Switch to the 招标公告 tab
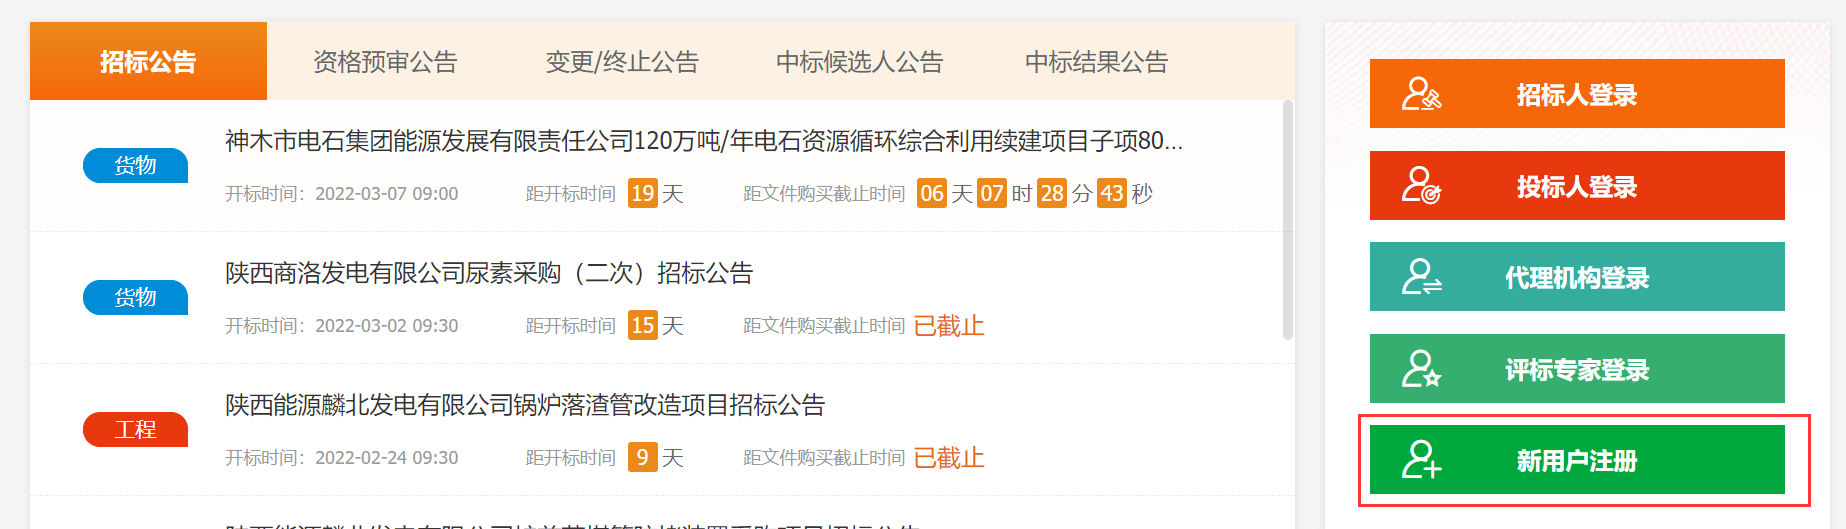 [x=148, y=61]
